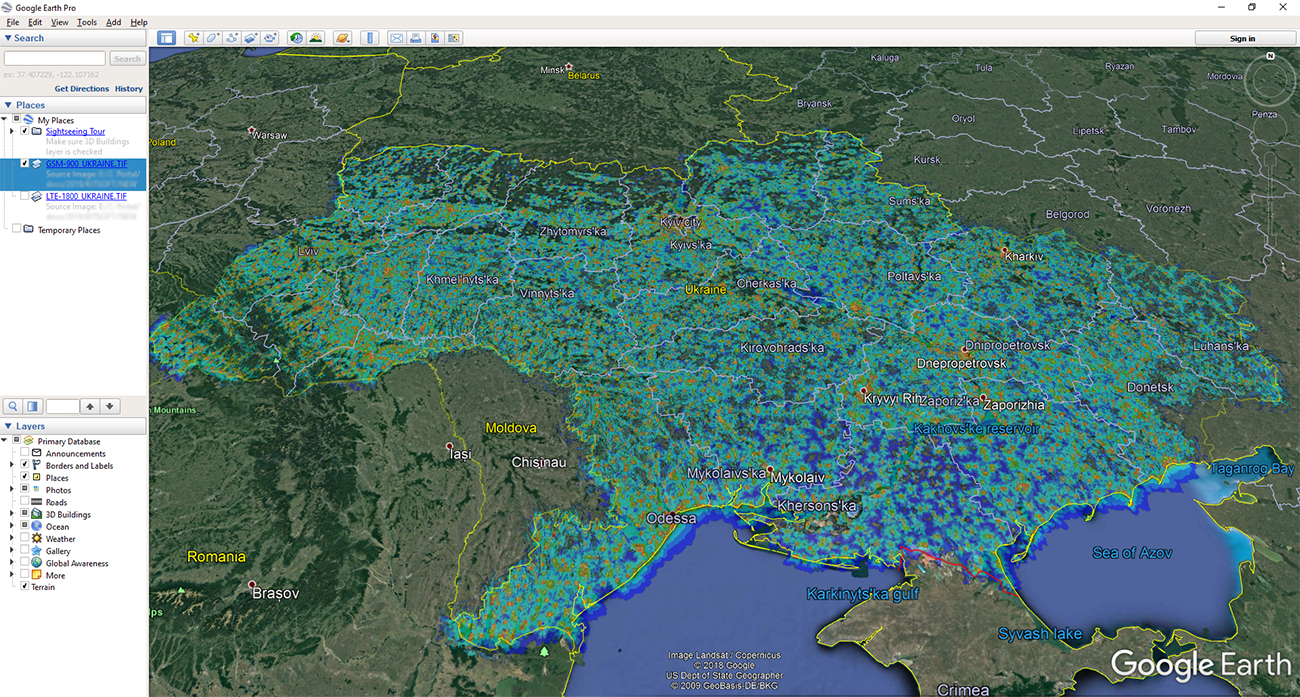Toggle the sidebar visibility toolbar button
This screenshot has width=1300, height=697.
coord(166,38)
